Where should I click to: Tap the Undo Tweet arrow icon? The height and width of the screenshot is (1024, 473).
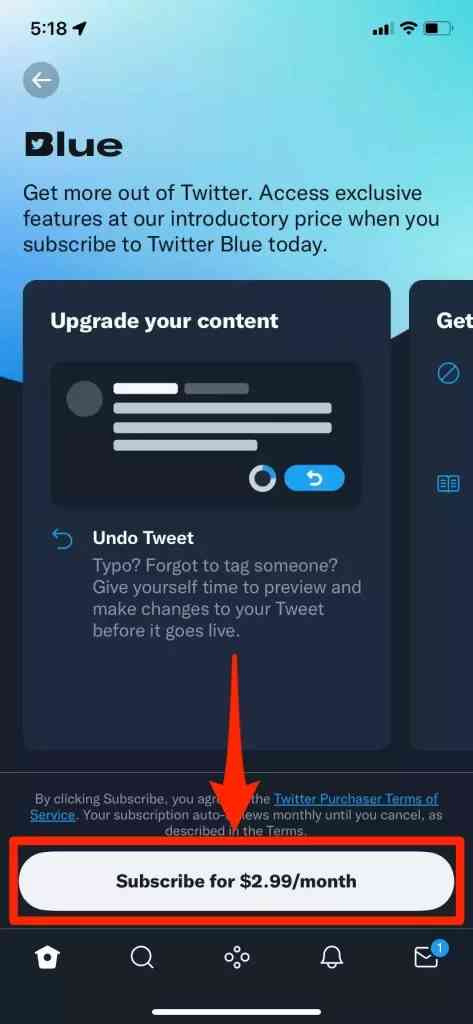point(62,539)
